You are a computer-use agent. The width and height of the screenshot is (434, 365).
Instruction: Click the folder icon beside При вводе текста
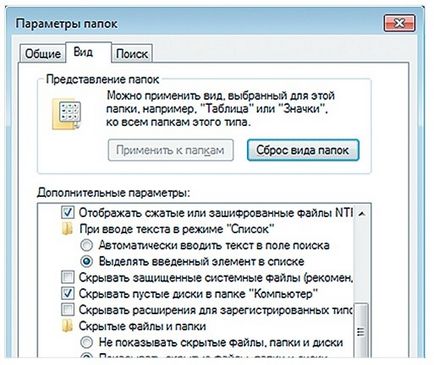67,229
